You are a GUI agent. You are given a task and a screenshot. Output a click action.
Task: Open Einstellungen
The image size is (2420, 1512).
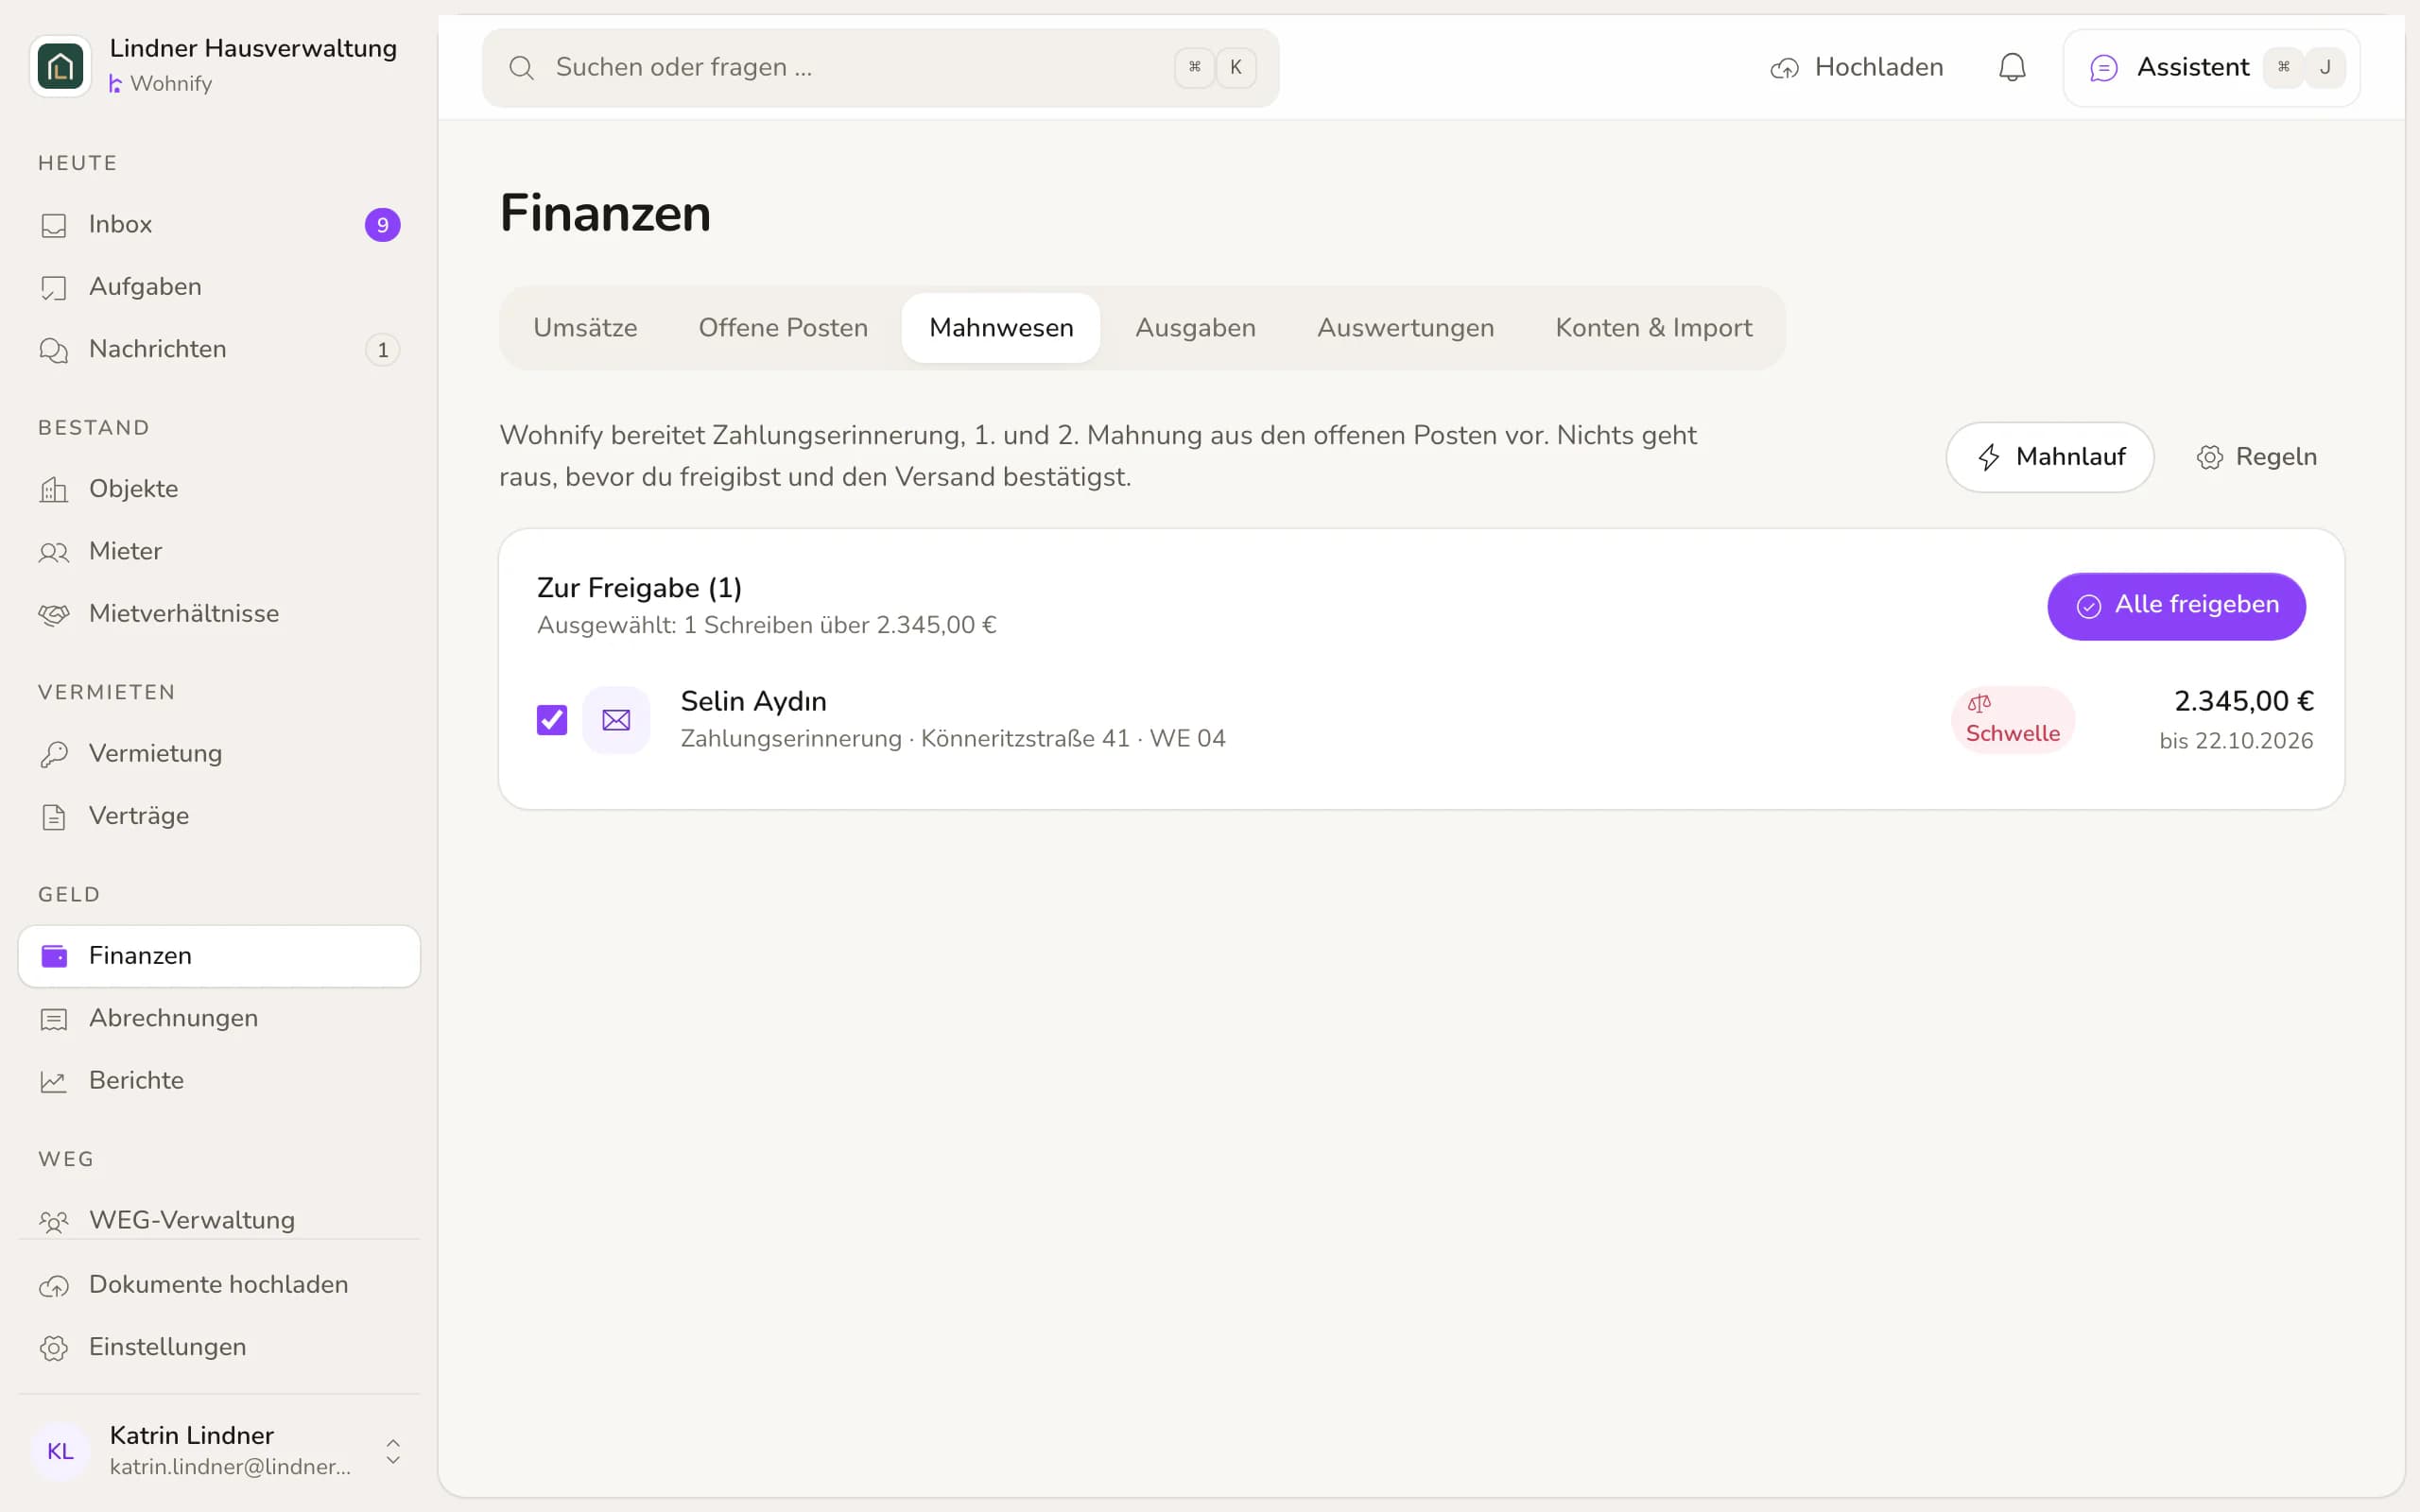point(219,1347)
